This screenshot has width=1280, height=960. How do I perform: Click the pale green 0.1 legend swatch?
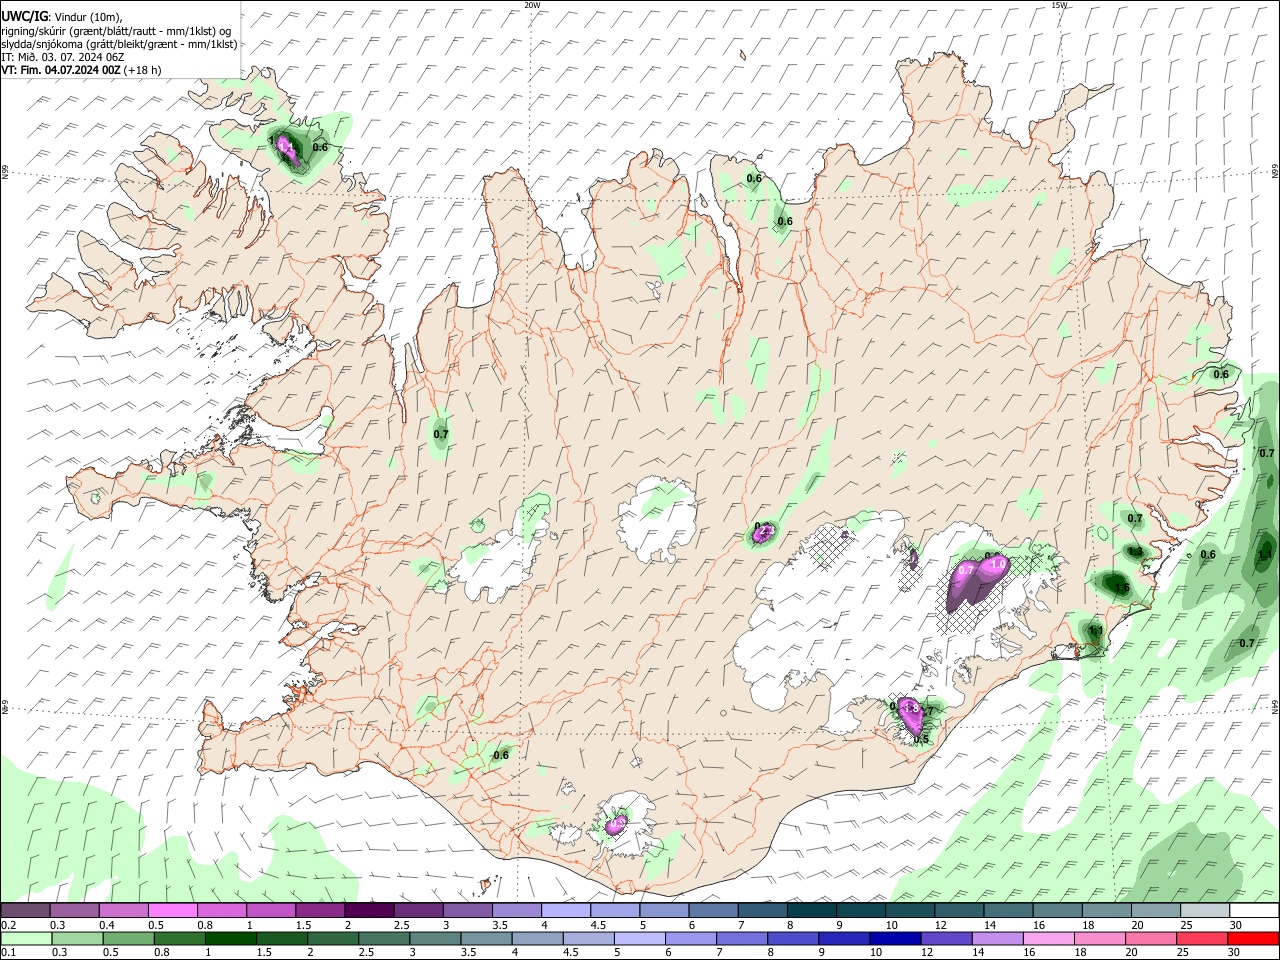26,938
